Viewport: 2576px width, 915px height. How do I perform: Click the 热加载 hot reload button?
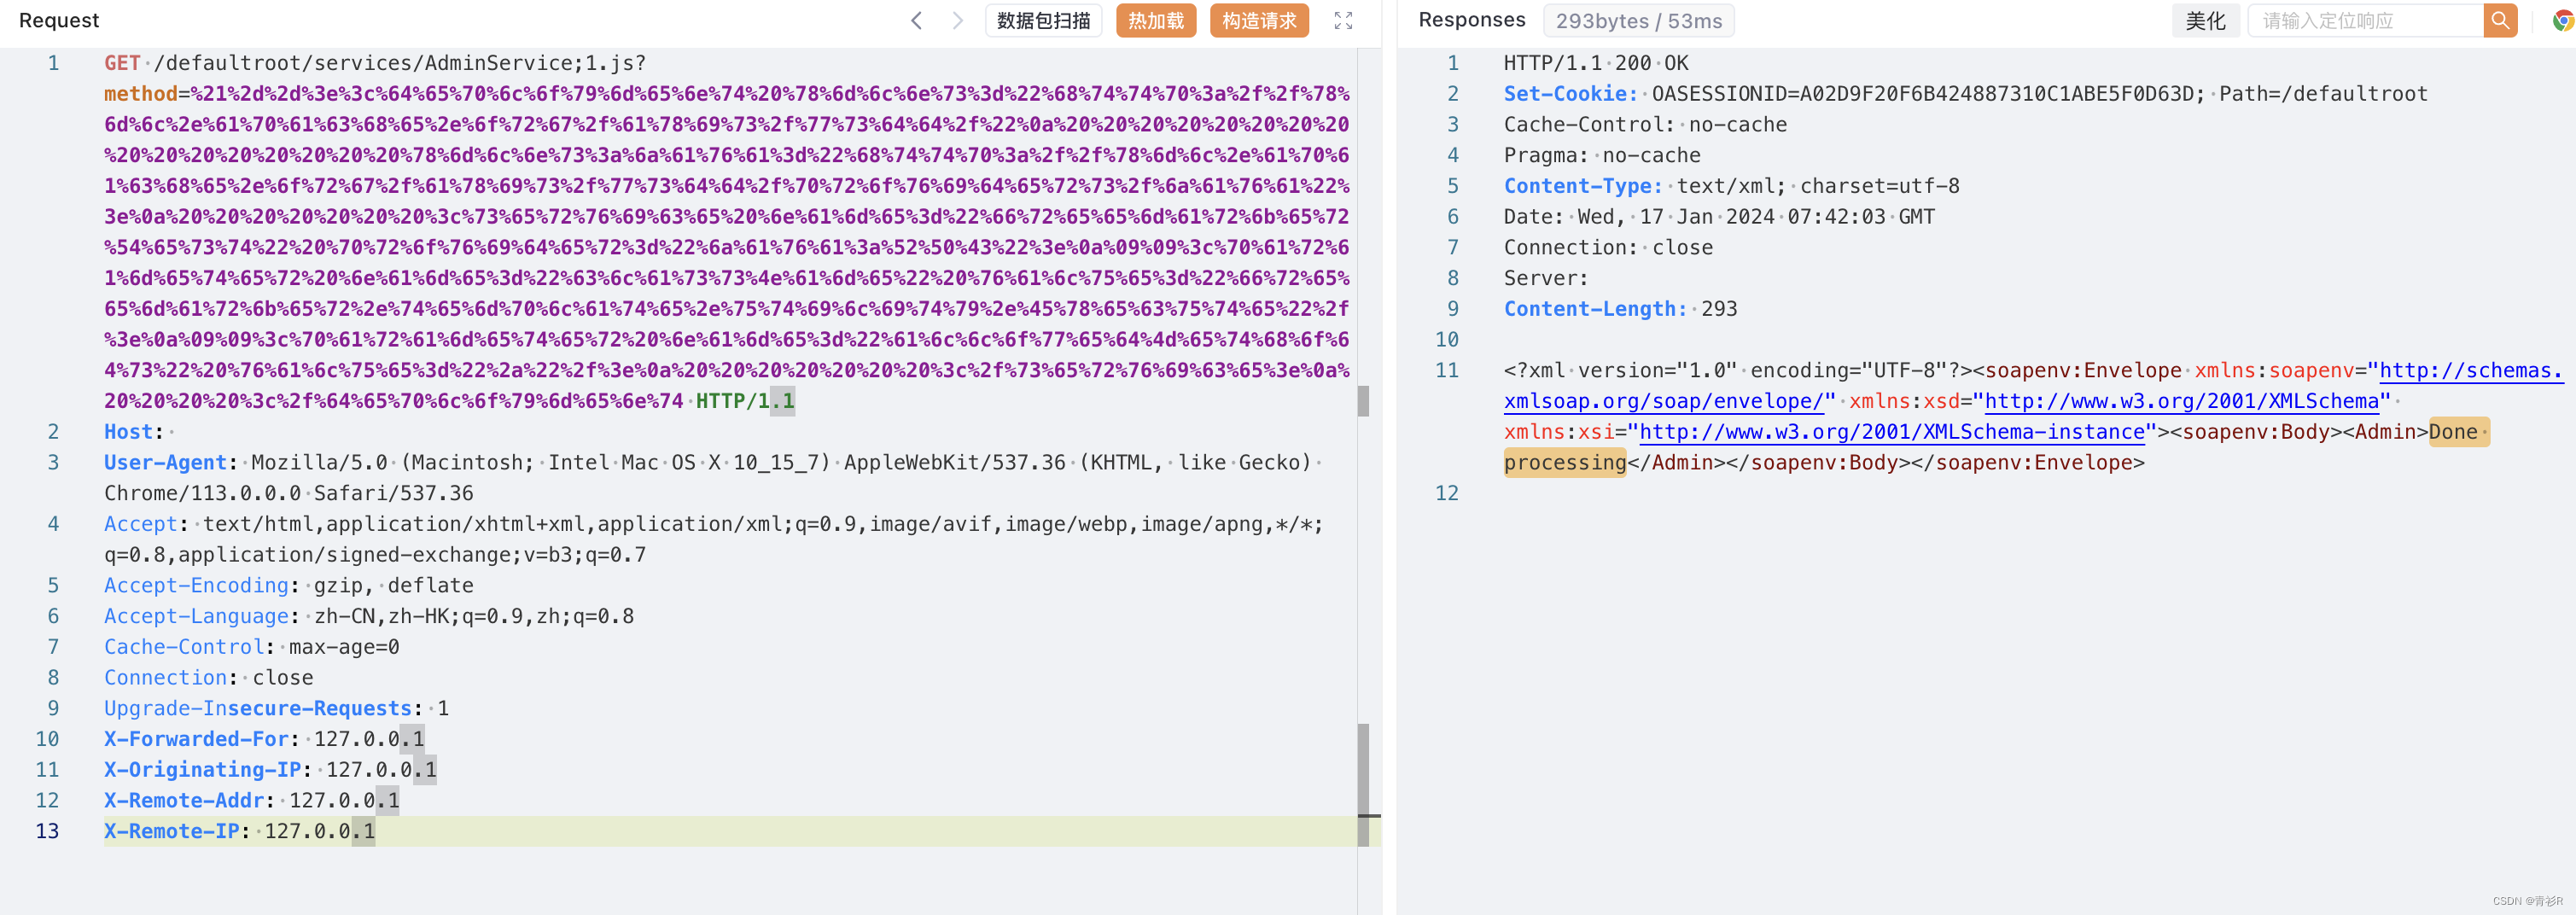point(1155,20)
